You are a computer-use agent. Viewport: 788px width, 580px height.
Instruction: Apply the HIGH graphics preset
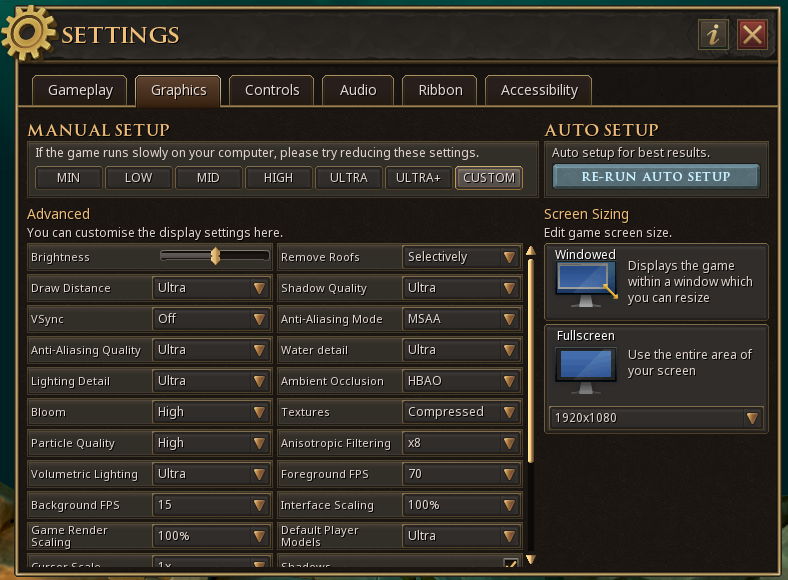[x=278, y=178]
